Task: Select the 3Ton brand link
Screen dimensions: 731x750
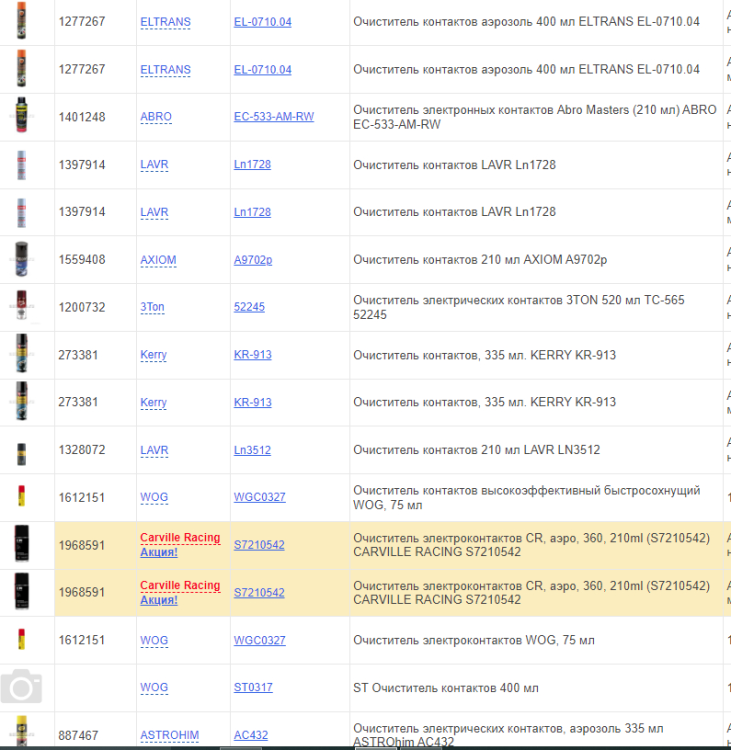Action: click(x=152, y=307)
